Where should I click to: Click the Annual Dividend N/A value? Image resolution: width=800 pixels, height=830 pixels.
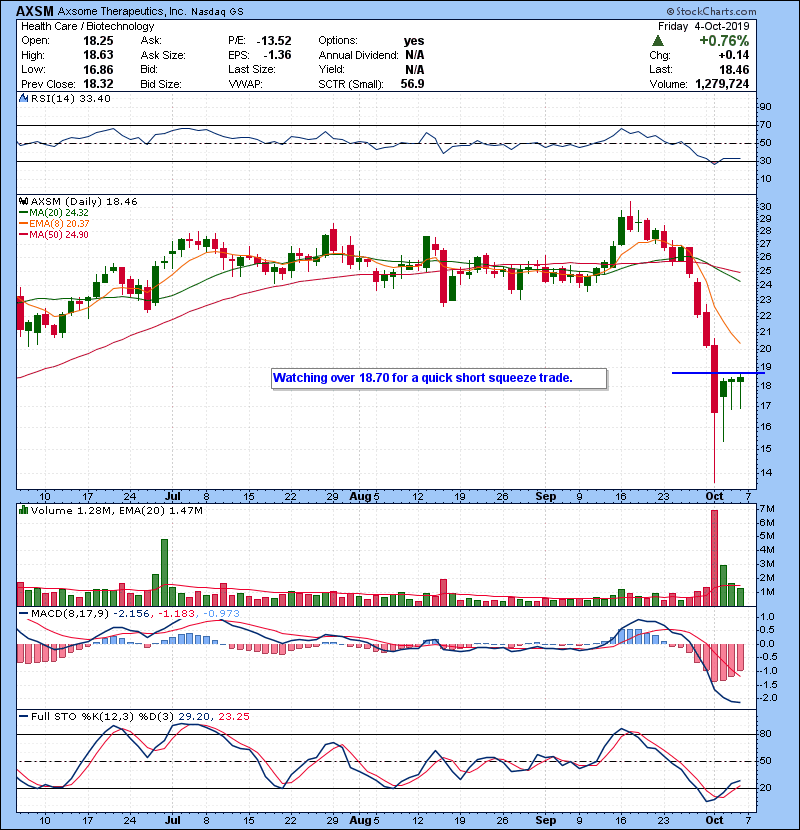pos(415,55)
